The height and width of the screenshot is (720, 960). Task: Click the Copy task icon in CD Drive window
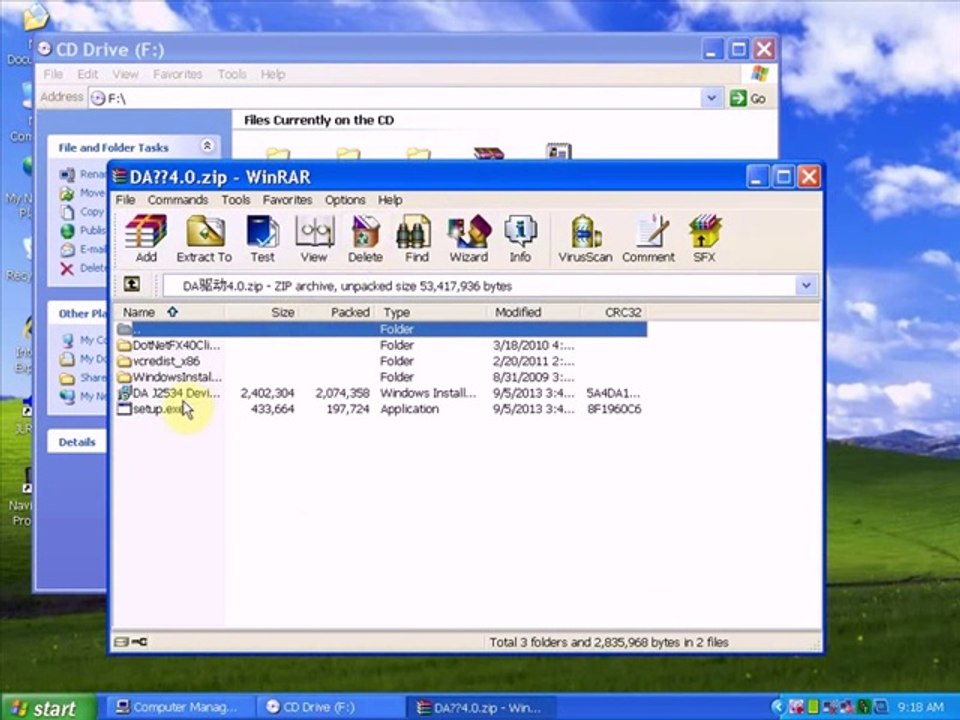[67, 212]
